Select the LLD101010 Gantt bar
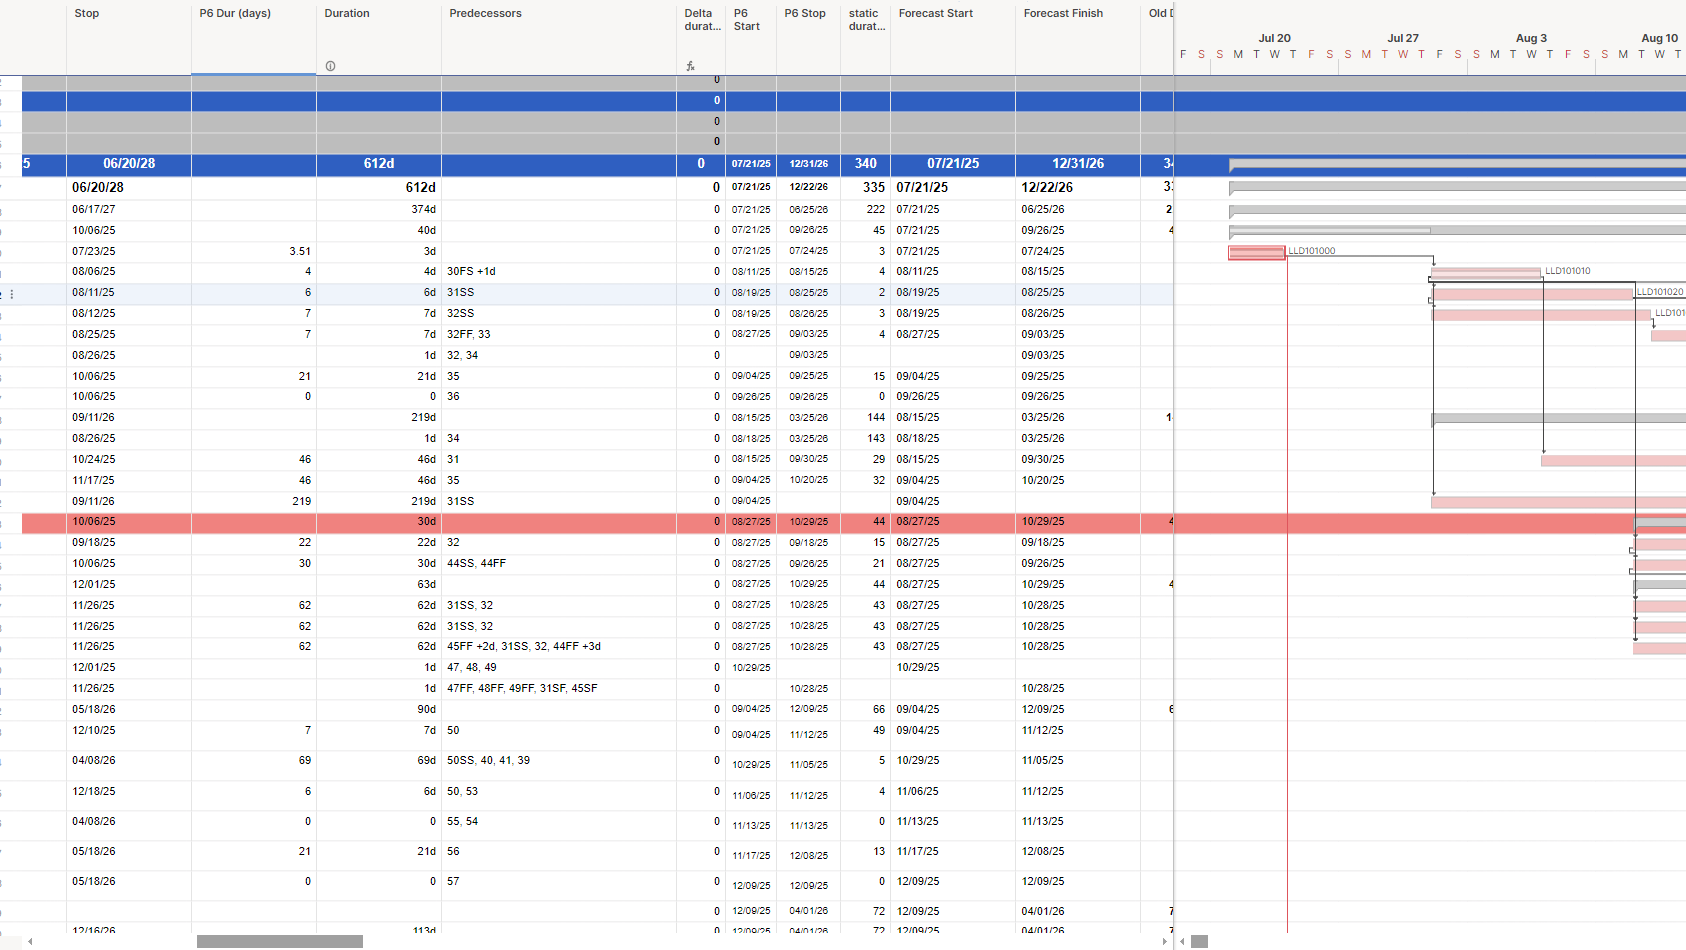Image resolution: width=1686 pixels, height=950 pixels. tap(1486, 272)
